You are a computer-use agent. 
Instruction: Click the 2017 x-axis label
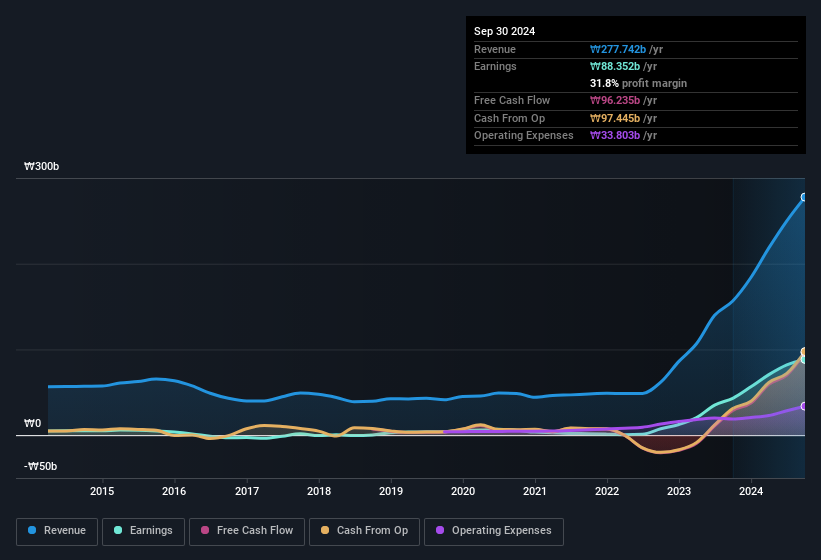point(247,491)
